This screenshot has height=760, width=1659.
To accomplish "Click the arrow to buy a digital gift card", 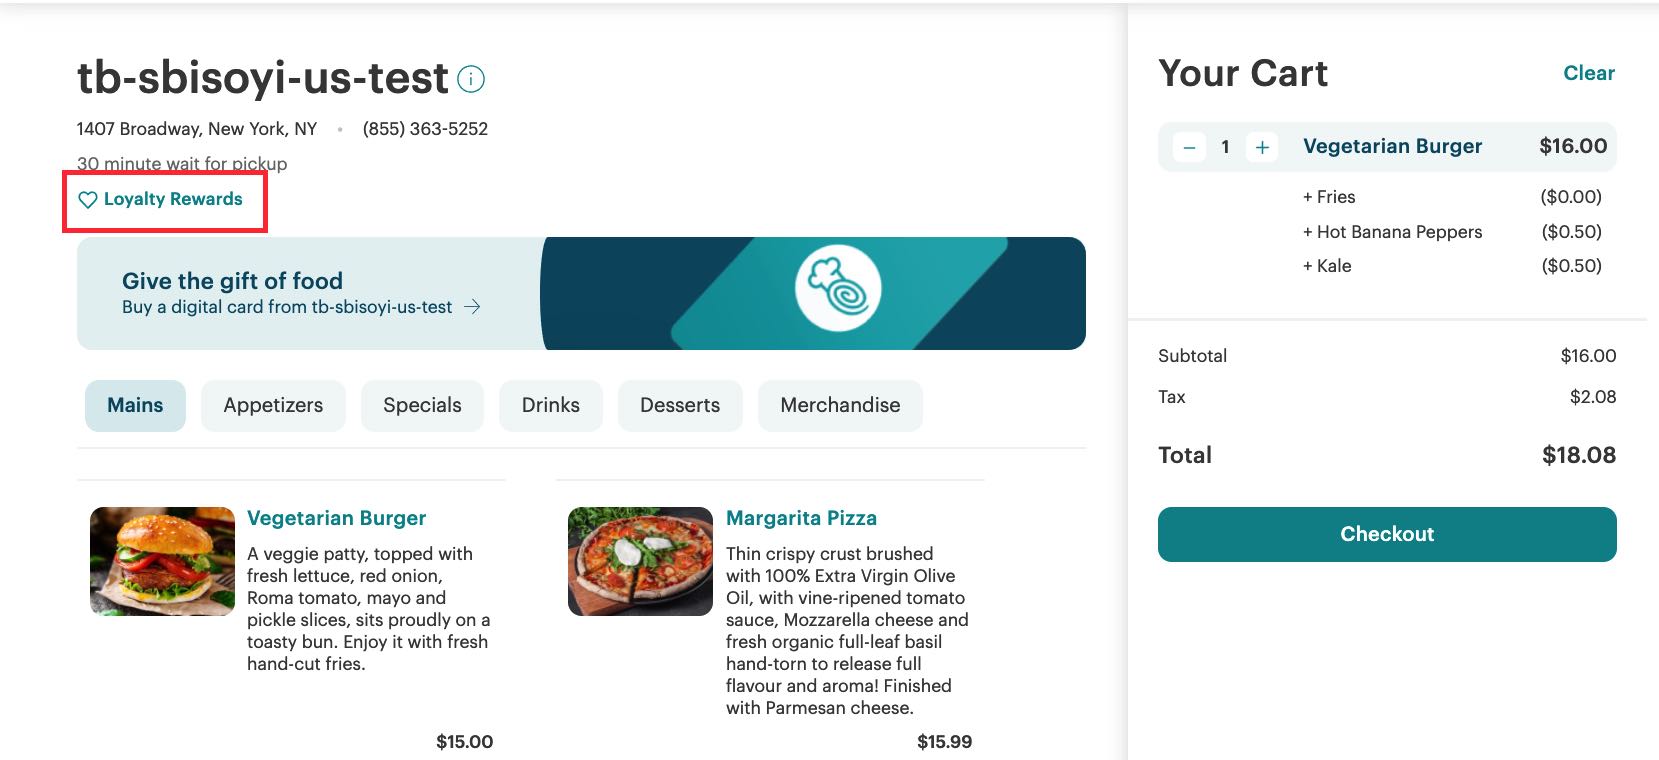I will click(471, 307).
